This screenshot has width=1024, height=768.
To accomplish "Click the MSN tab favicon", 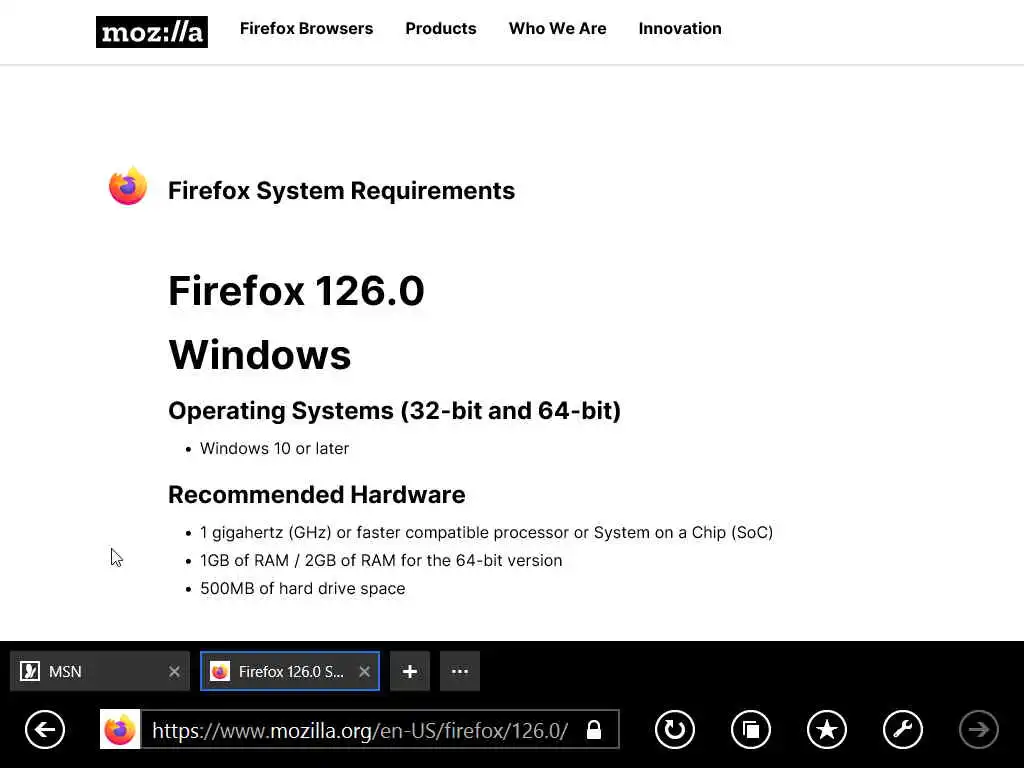I will [x=30, y=671].
